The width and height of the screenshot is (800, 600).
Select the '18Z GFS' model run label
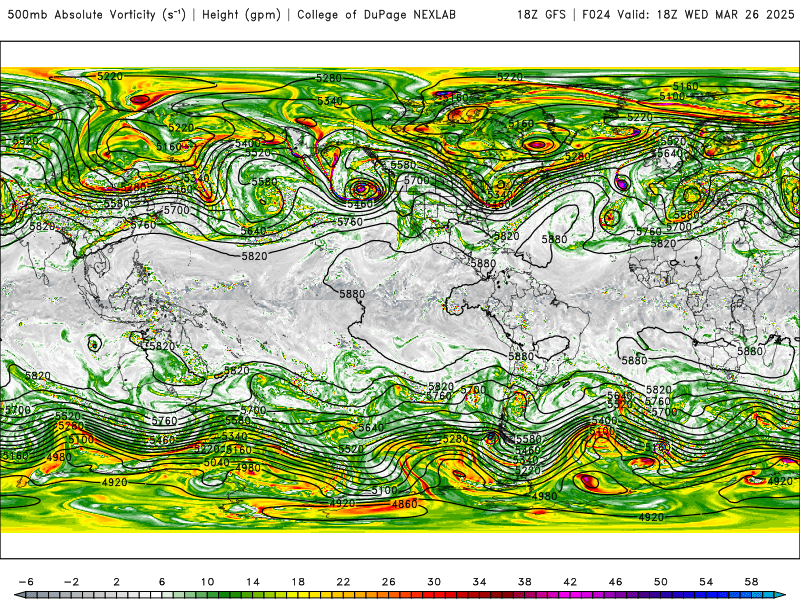[x=541, y=15]
